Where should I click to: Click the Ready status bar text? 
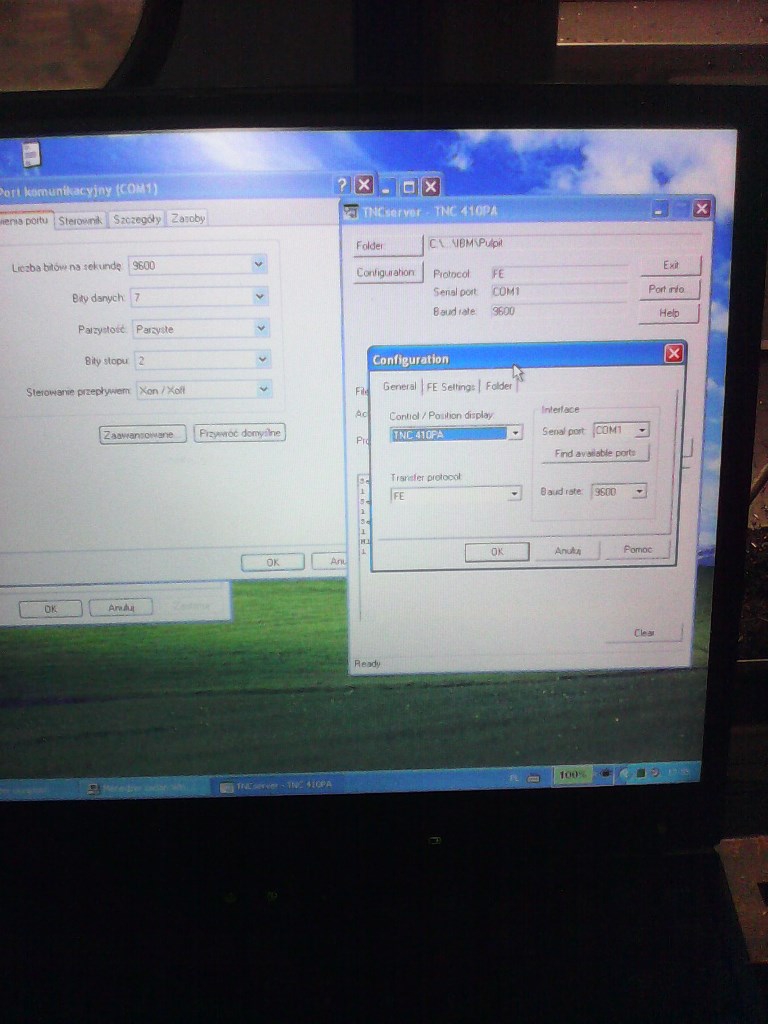tap(367, 664)
